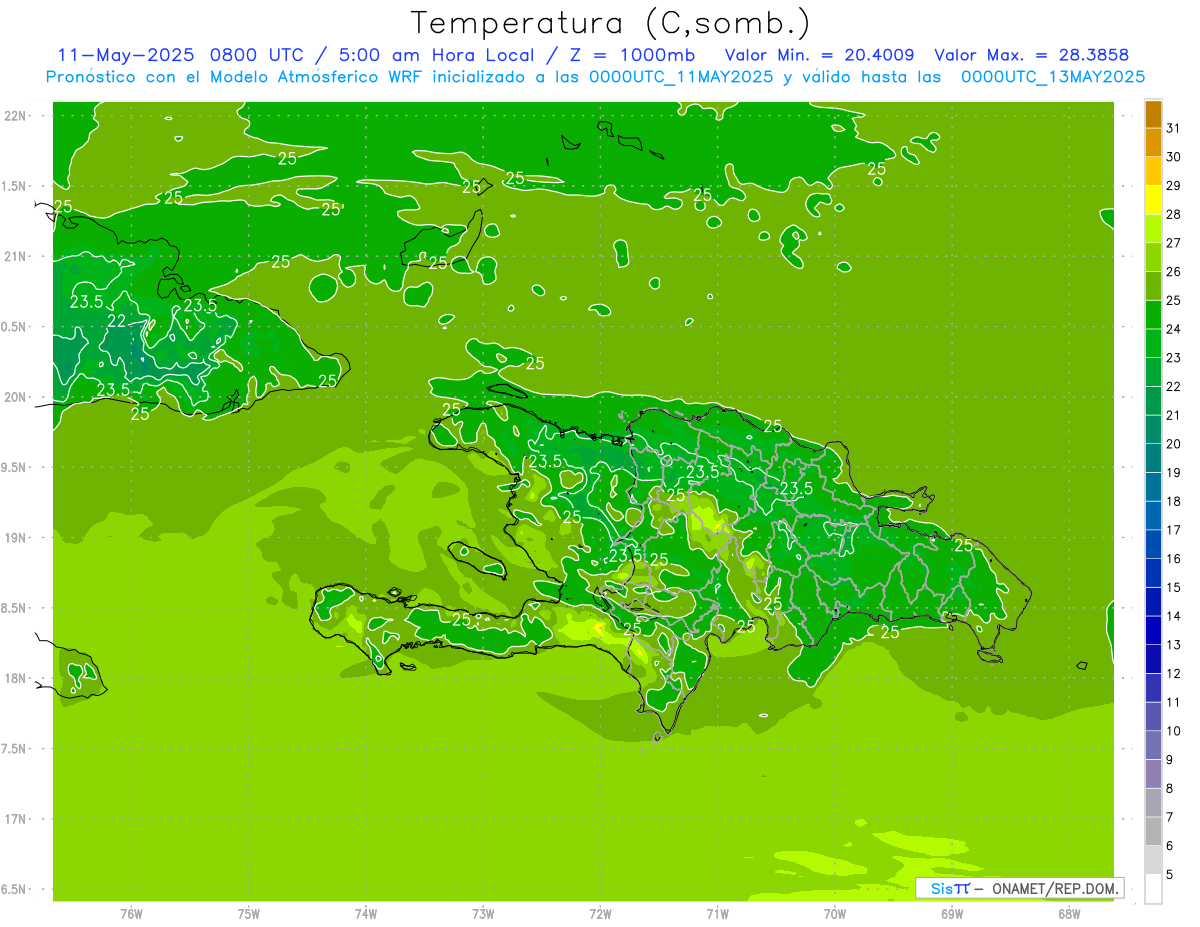Viewport: 1200px width, 927px height.
Task: Click the "22" contour label over eastern Cuba
Action: coord(117,321)
